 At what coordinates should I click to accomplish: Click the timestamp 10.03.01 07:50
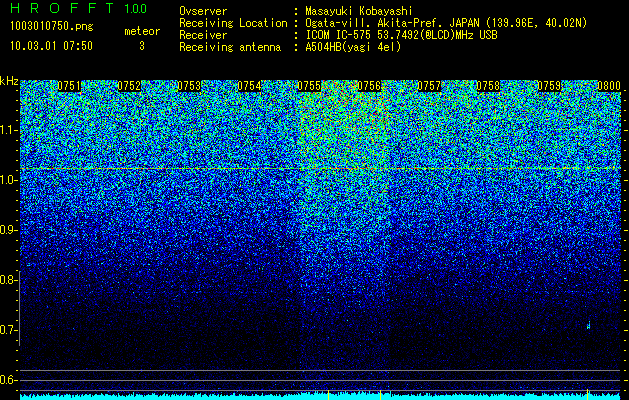(x=51, y=46)
